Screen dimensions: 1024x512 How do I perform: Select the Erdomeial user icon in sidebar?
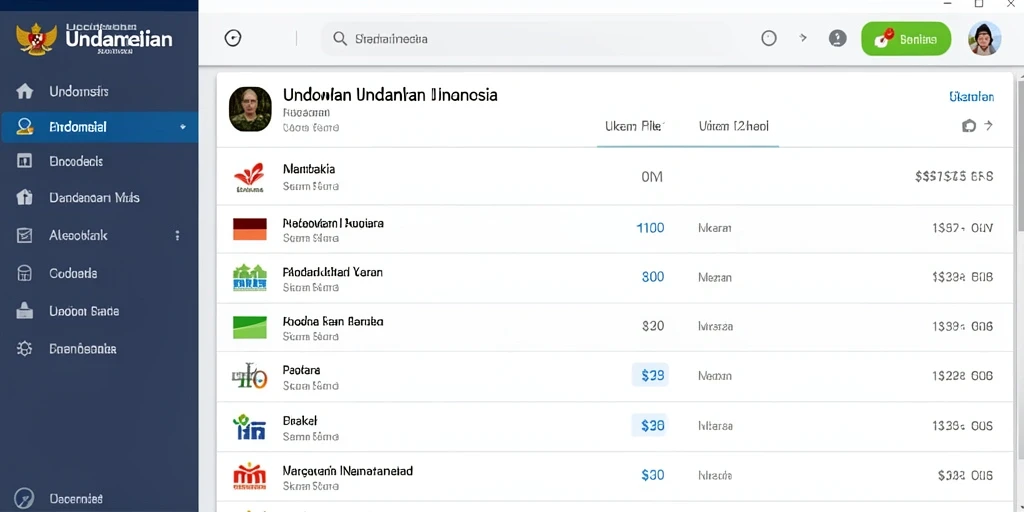coord(25,127)
